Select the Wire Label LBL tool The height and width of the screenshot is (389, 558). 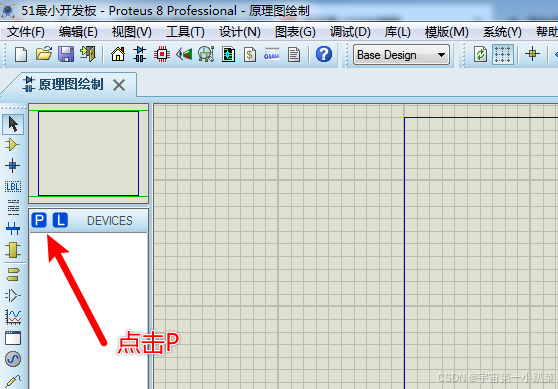13,186
